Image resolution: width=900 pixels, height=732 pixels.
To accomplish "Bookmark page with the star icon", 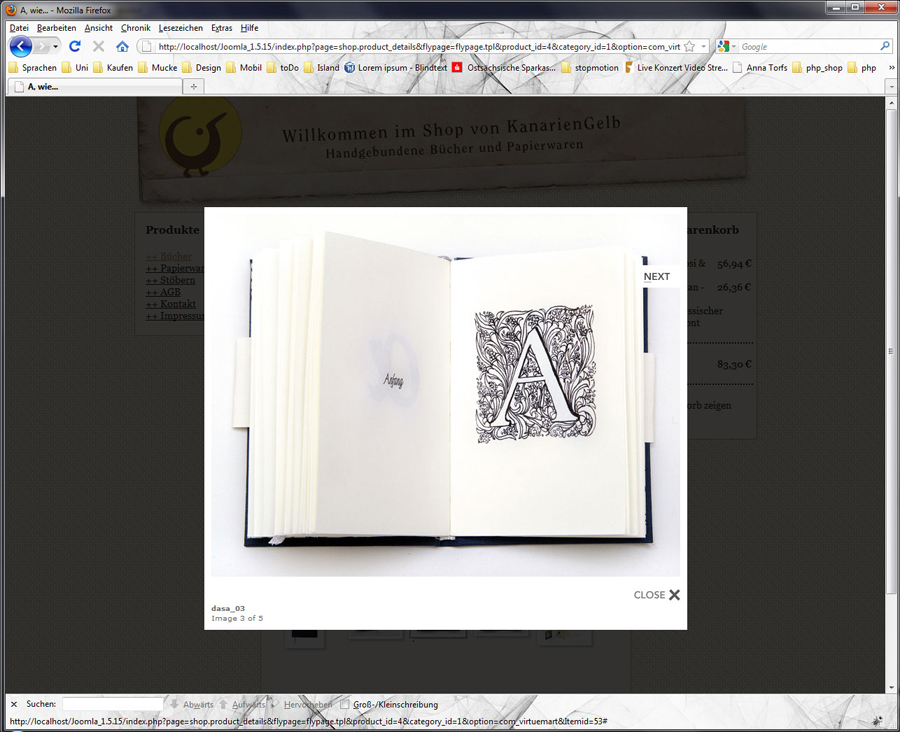I will pos(690,46).
